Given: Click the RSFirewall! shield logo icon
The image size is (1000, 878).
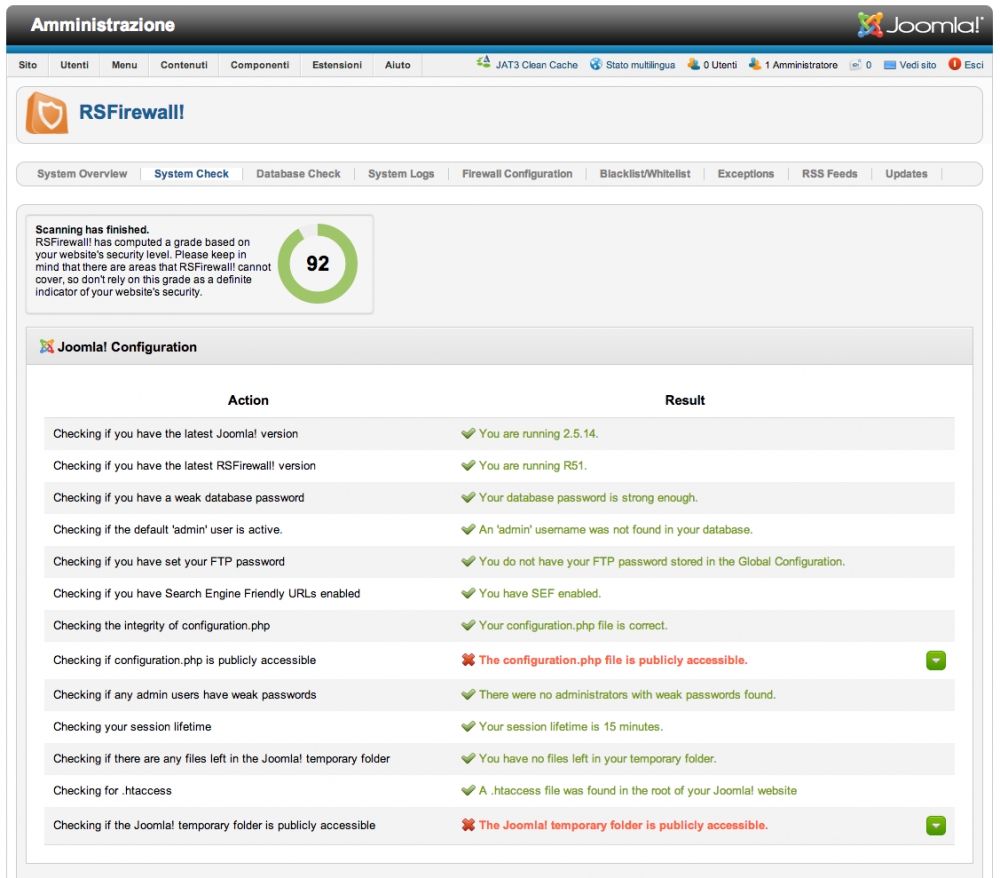Looking at the screenshot, I should point(47,113).
